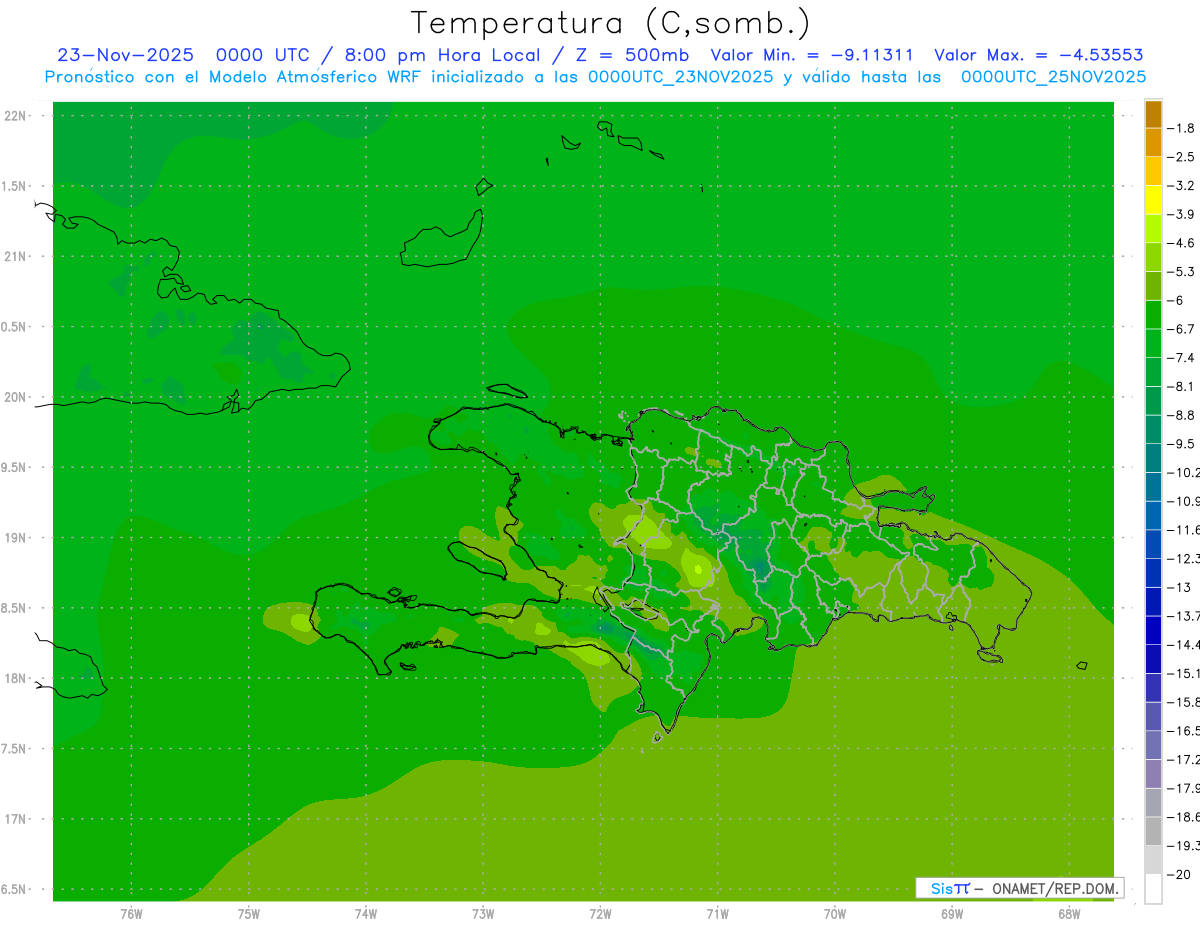Click the -1.8 colorbar value

pos(1183,128)
